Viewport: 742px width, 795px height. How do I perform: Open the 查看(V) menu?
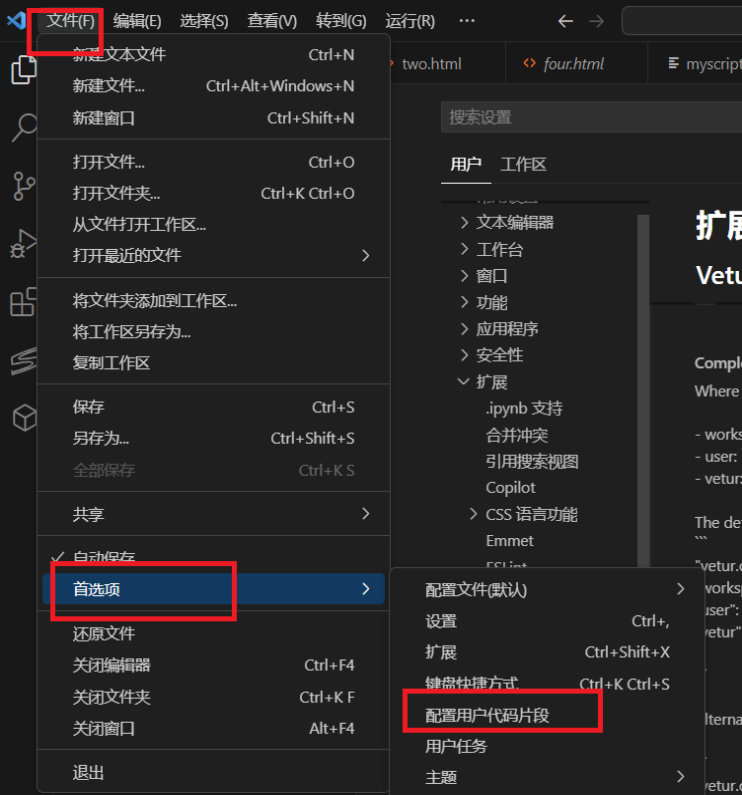coord(272,21)
